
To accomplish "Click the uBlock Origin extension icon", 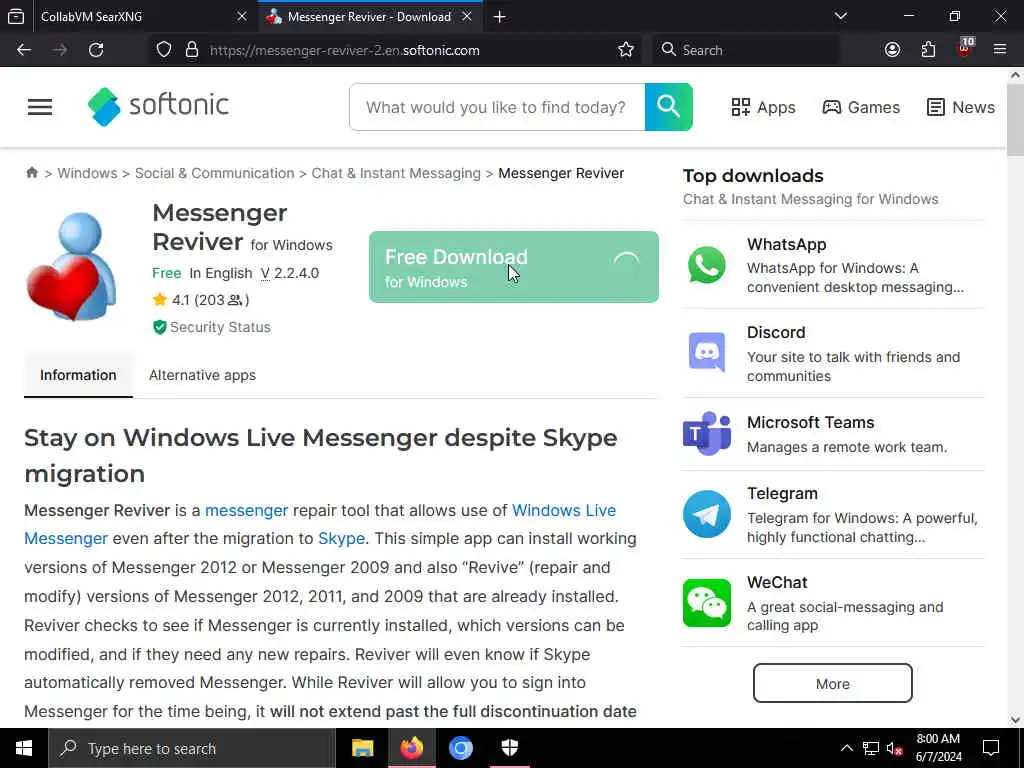I will [x=965, y=48].
